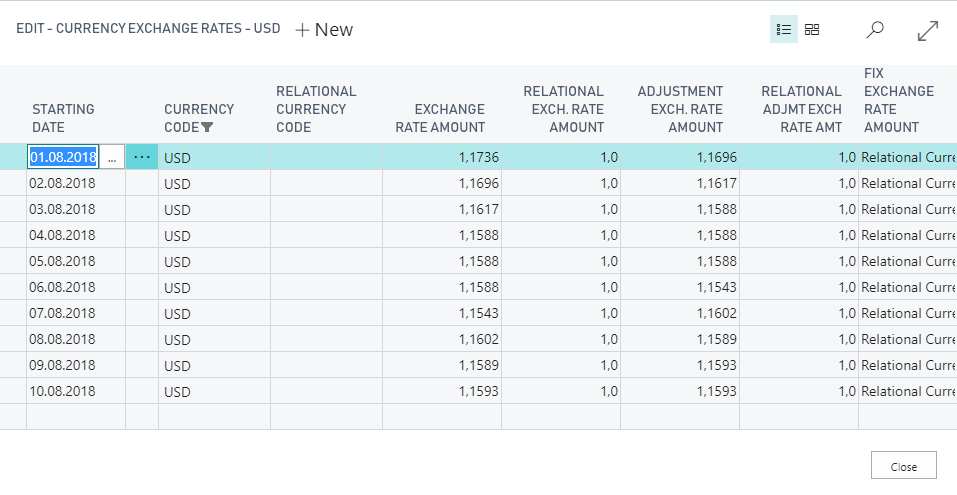
Task: Select the 08.08.2018 starting date cell
Action: (x=76, y=339)
